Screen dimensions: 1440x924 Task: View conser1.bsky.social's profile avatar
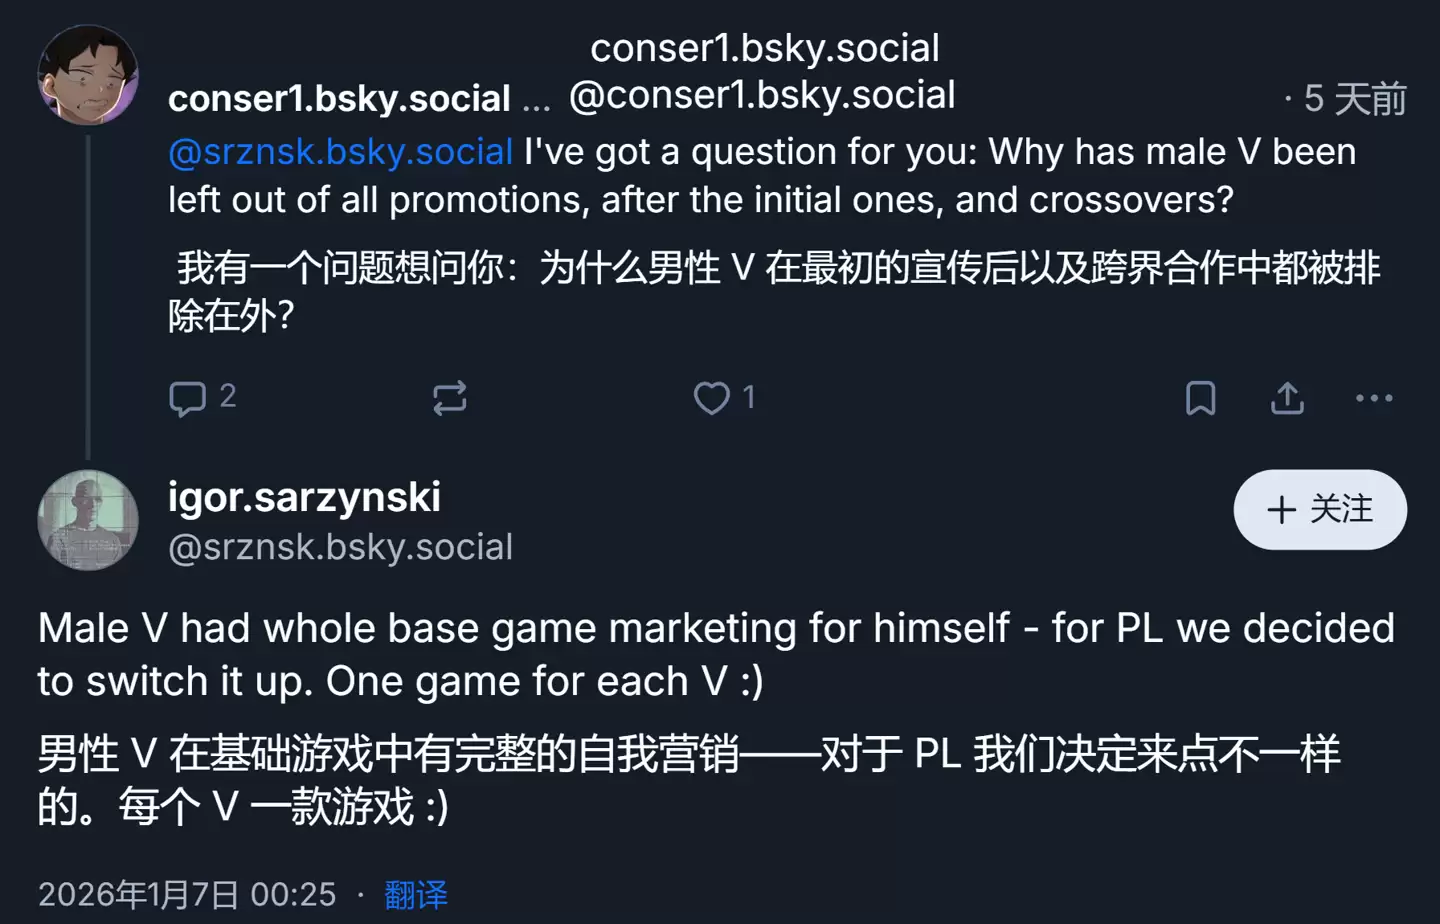coord(87,73)
